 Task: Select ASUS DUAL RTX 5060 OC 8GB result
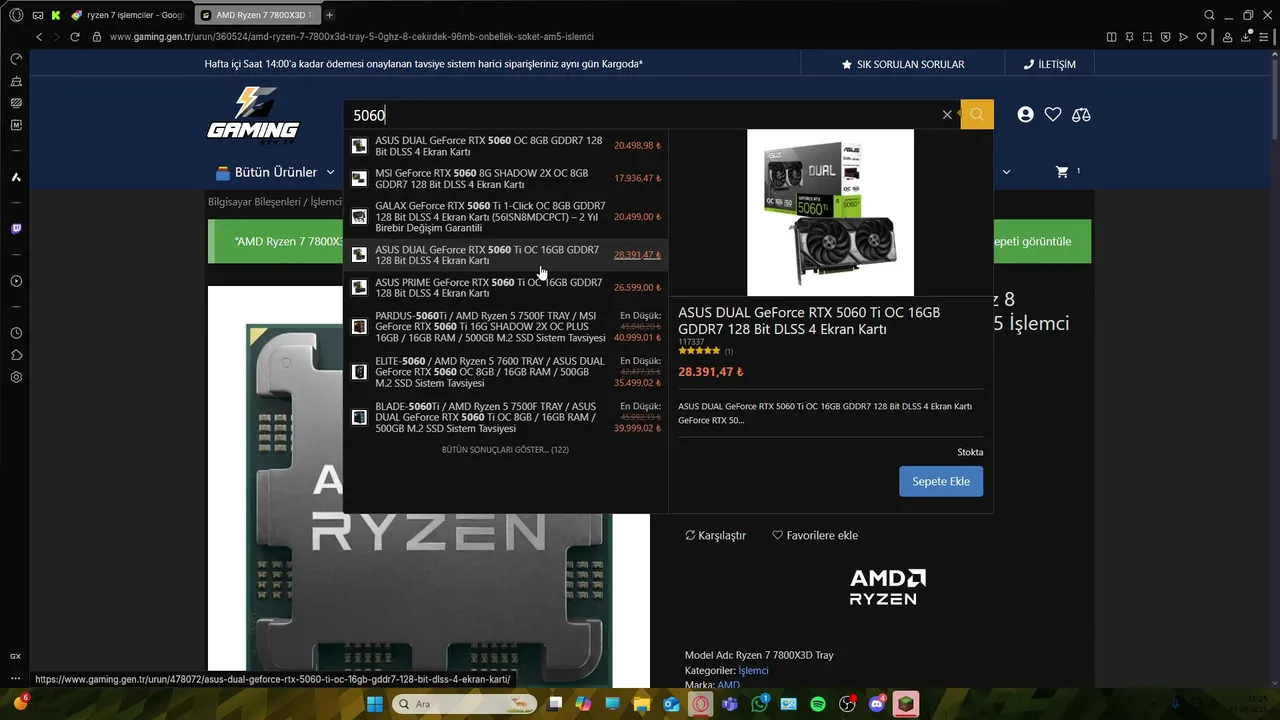coord(505,146)
